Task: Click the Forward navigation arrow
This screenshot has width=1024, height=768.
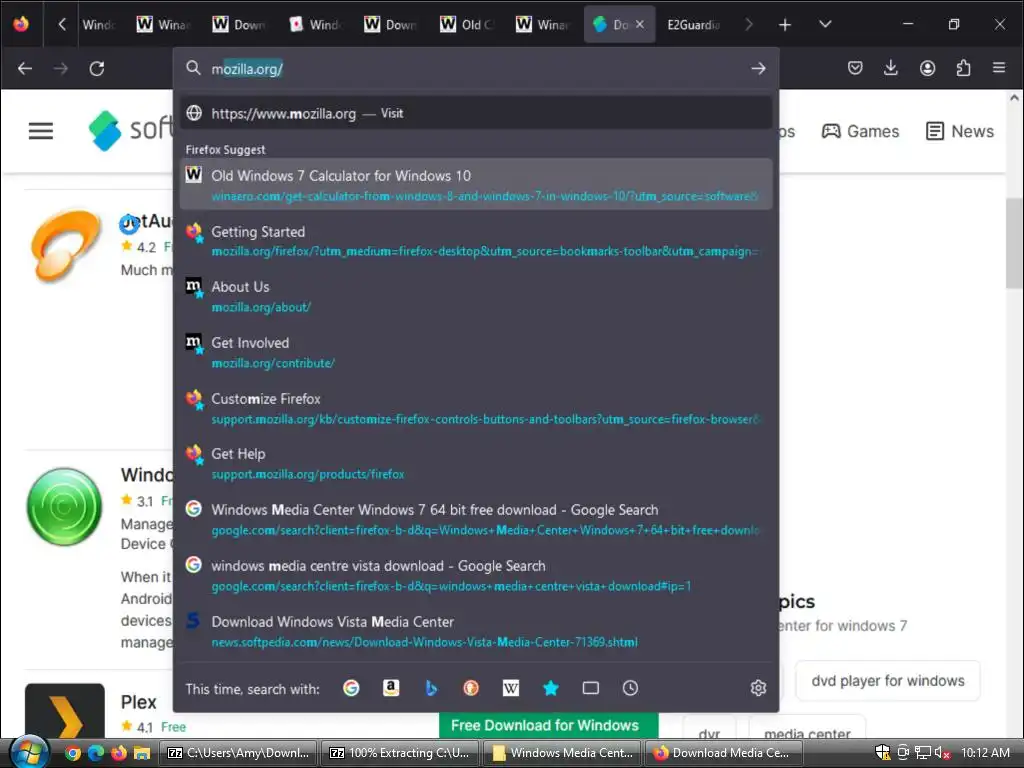Action: pyautogui.click(x=61, y=68)
